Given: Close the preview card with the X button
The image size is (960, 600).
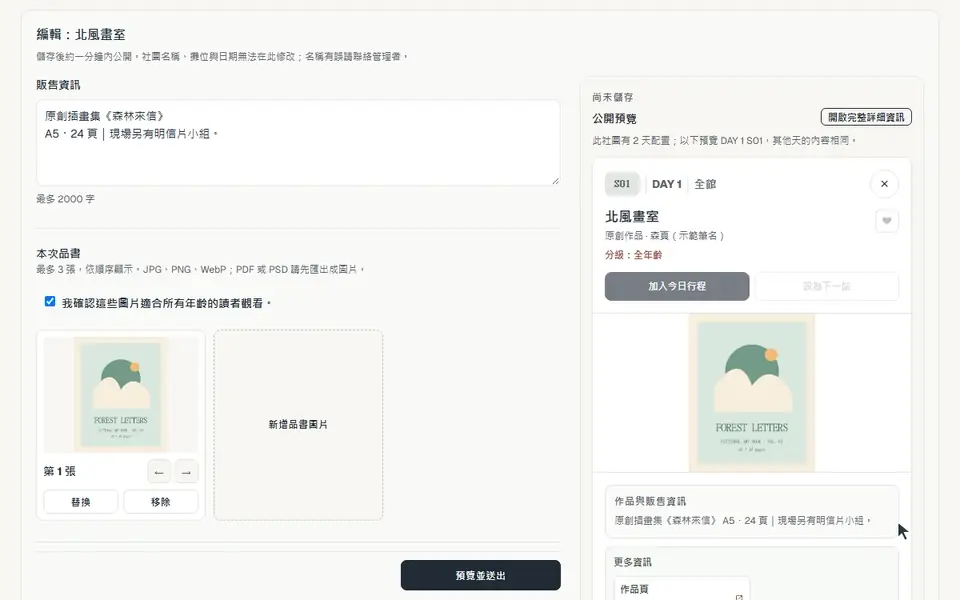Looking at the screenshot, I should 884,184.
